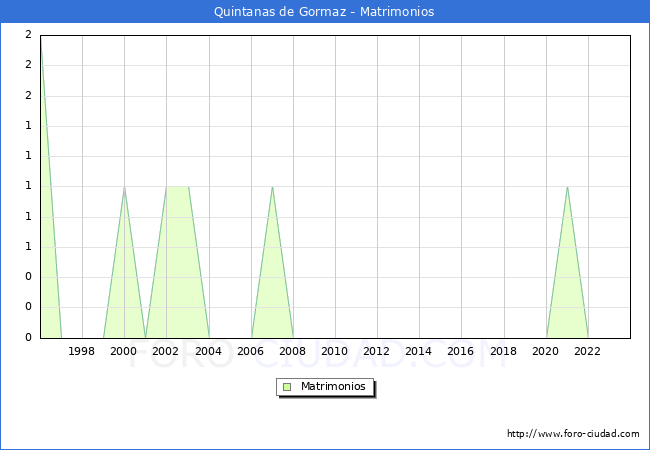Click the 2020 x-axis label
Image resolution: width=650 pixels, height=450 pixels.
(x=545, y=351)
